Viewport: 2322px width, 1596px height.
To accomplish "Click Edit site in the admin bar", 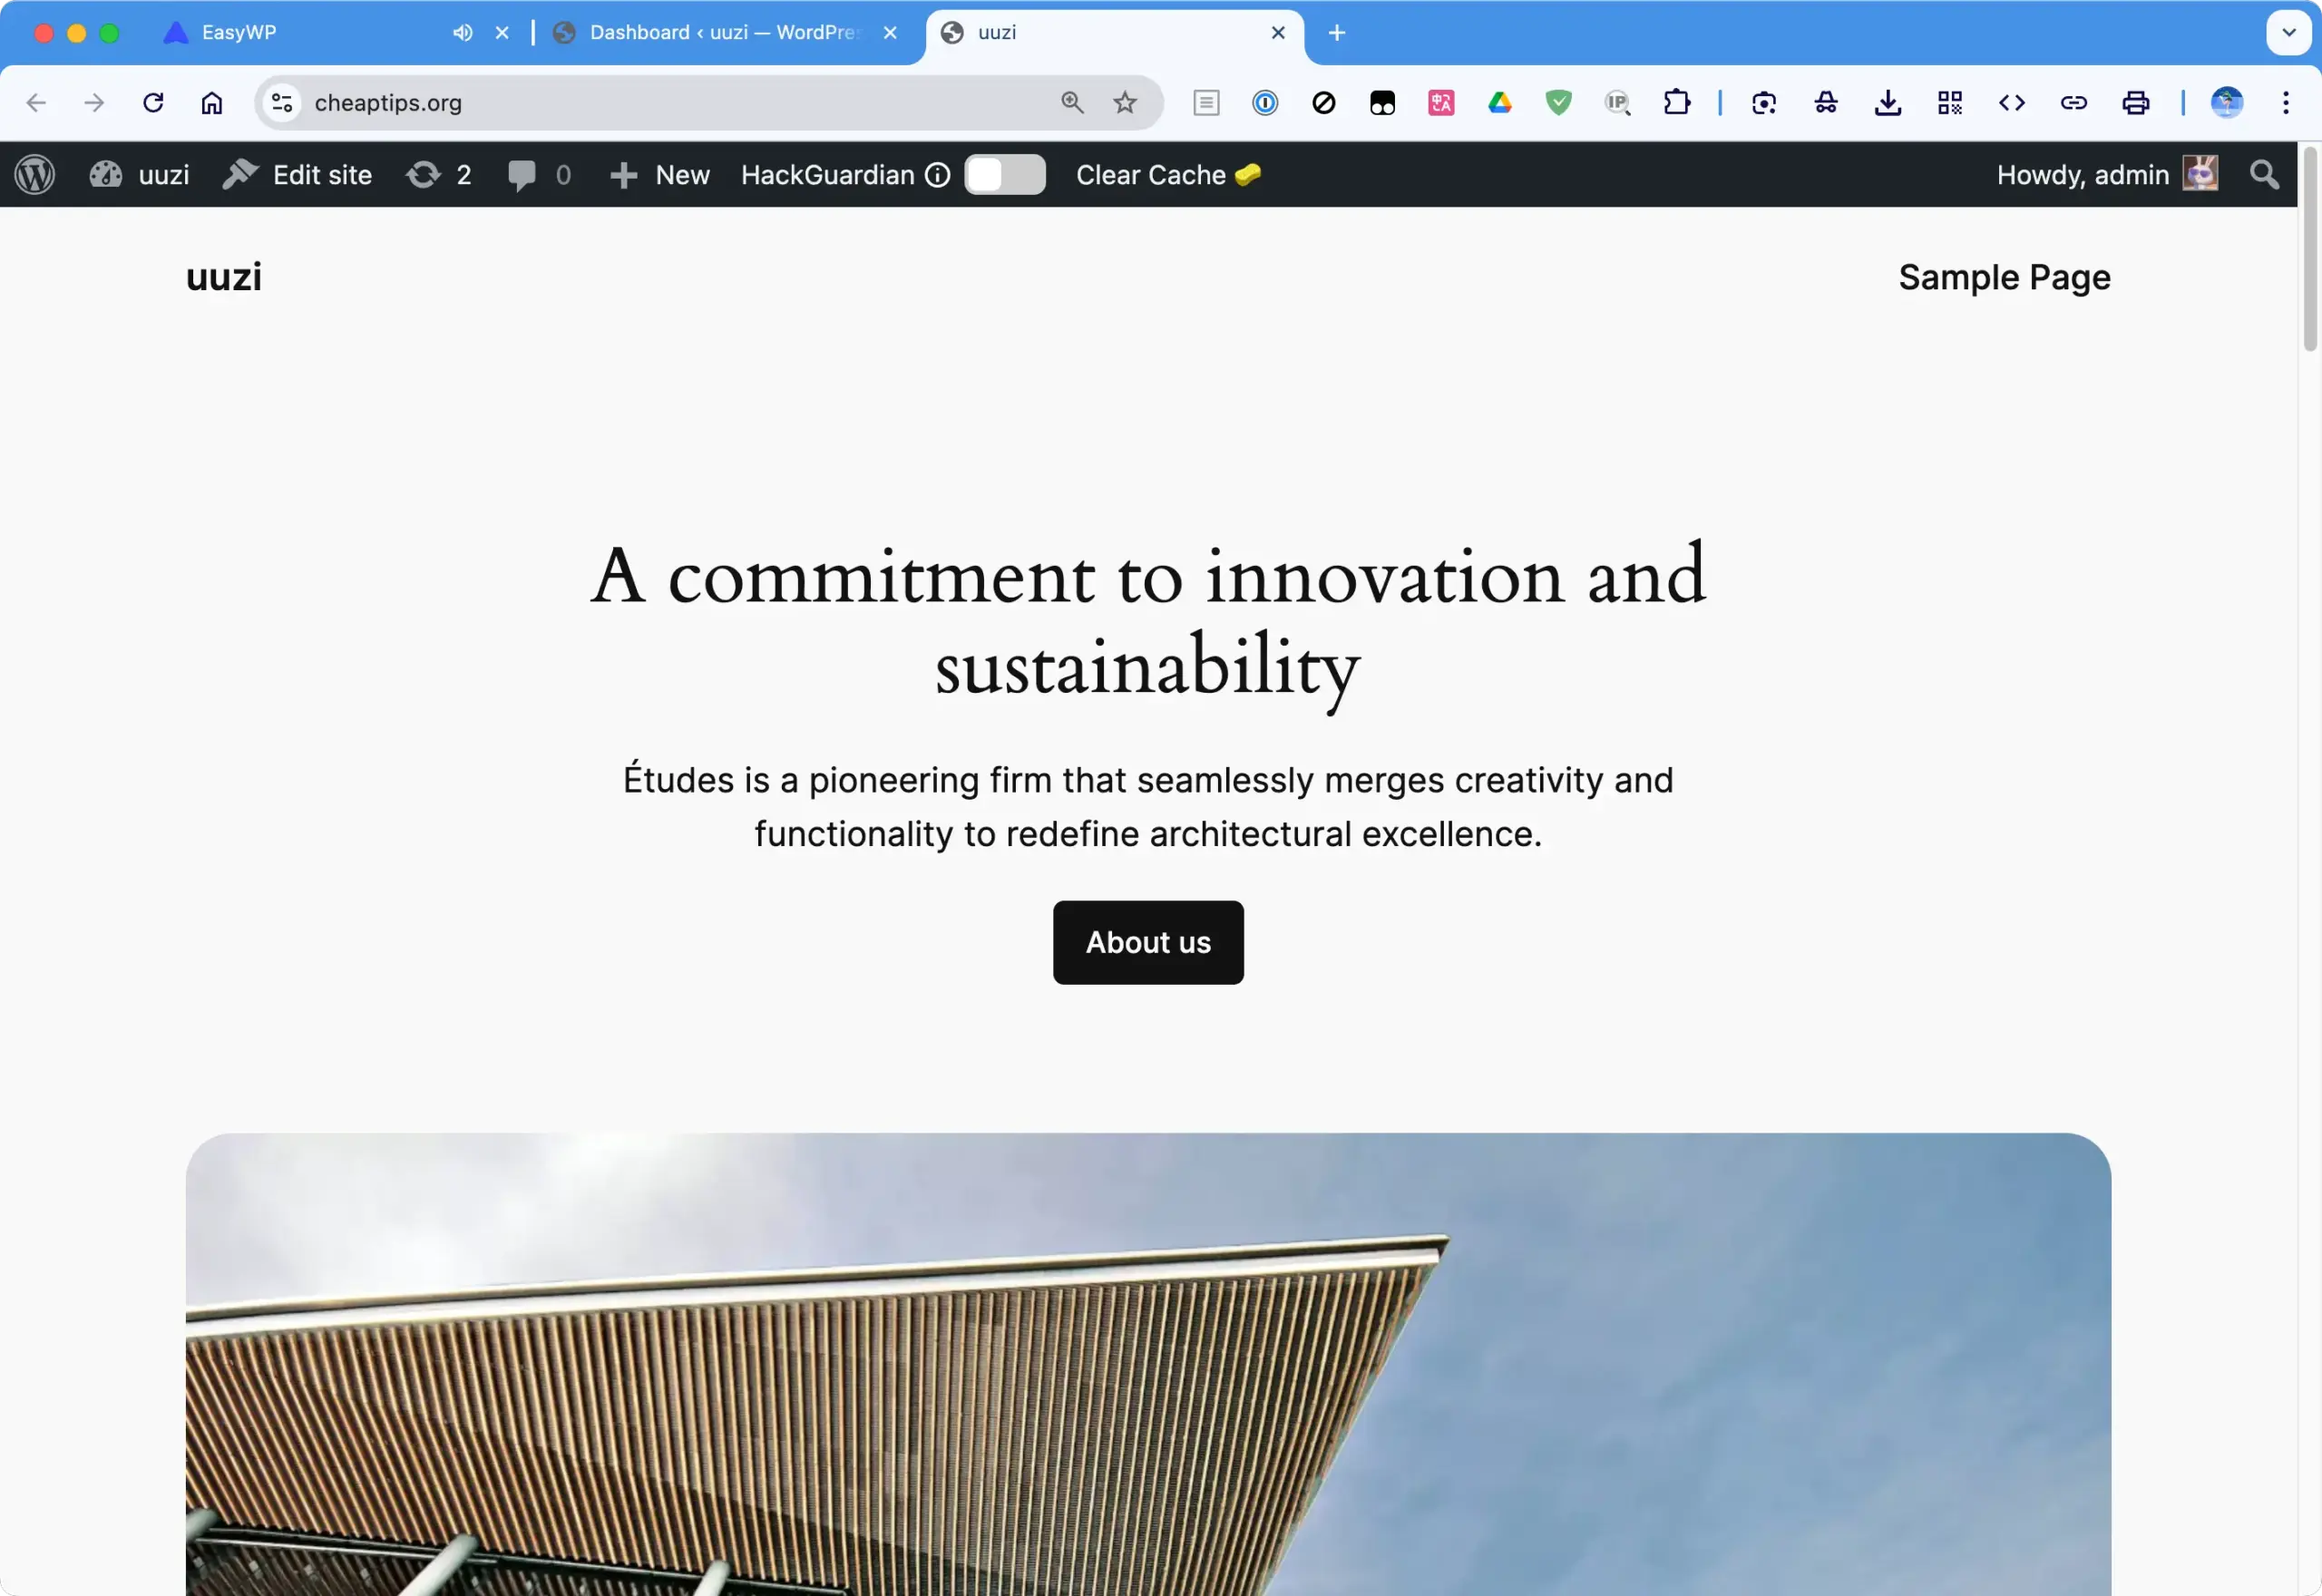I will [x=296, y=175].
